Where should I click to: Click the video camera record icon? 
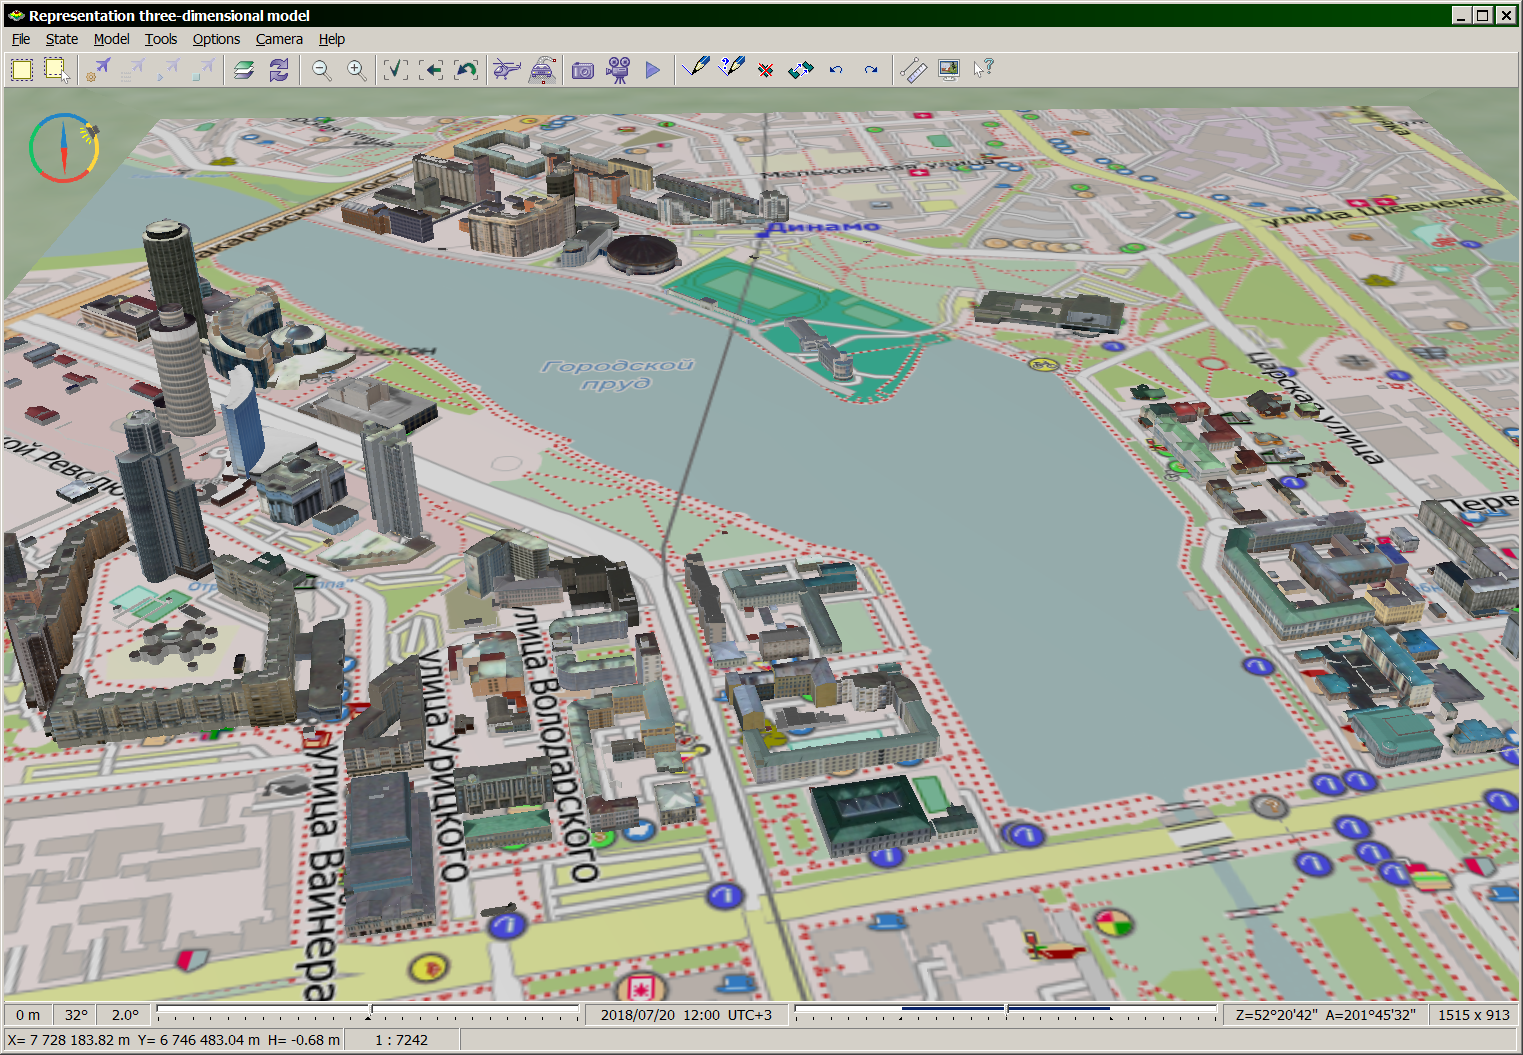click(618, 69)
